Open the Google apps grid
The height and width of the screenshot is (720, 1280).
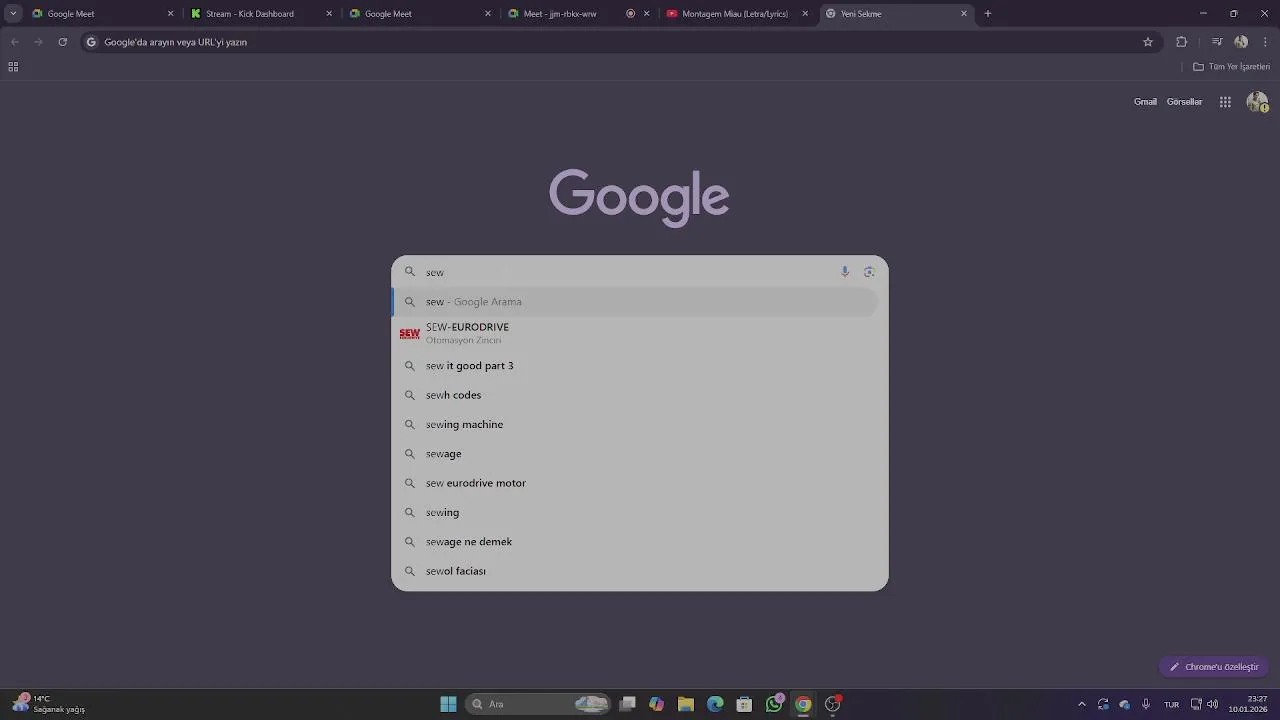click(x=1225, y=102)
